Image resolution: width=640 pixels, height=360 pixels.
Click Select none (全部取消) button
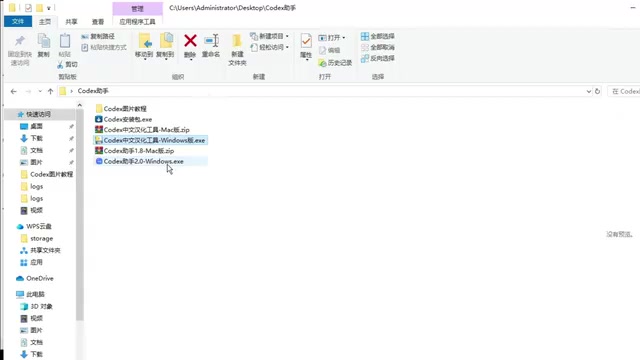click(378, 47)
